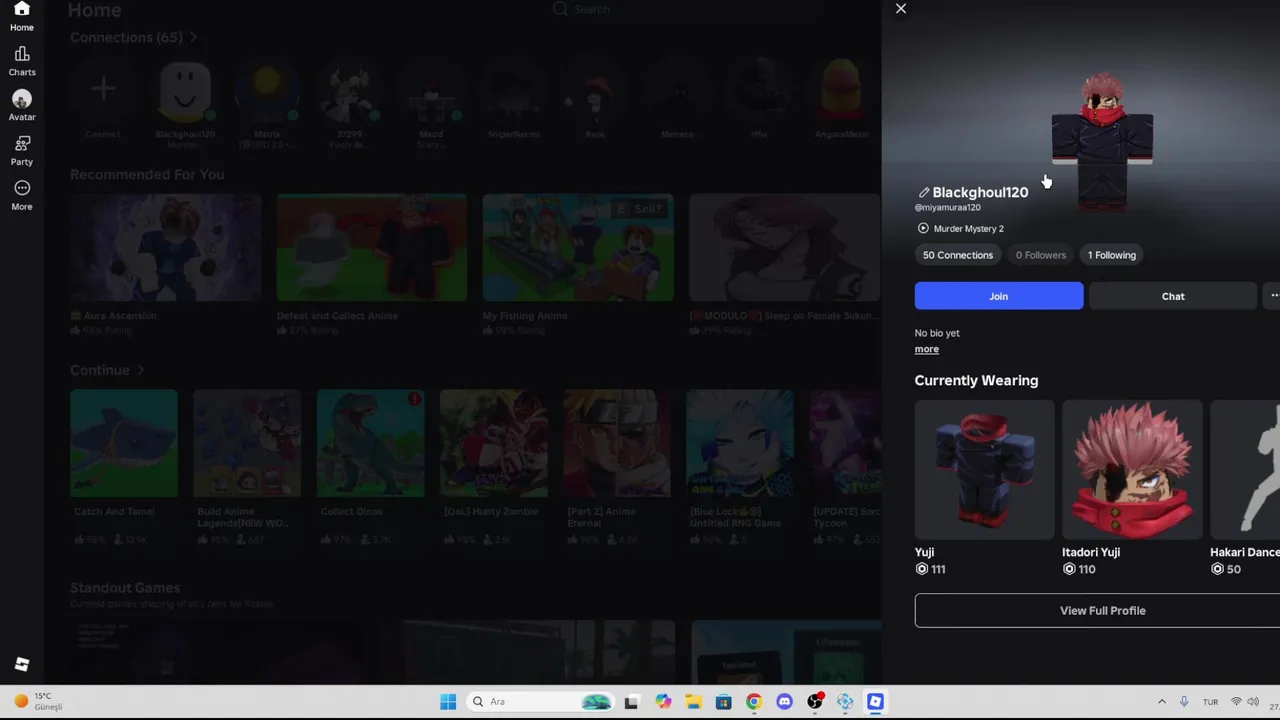Expand the Connections (65) header arrow

tap(193, 37)
